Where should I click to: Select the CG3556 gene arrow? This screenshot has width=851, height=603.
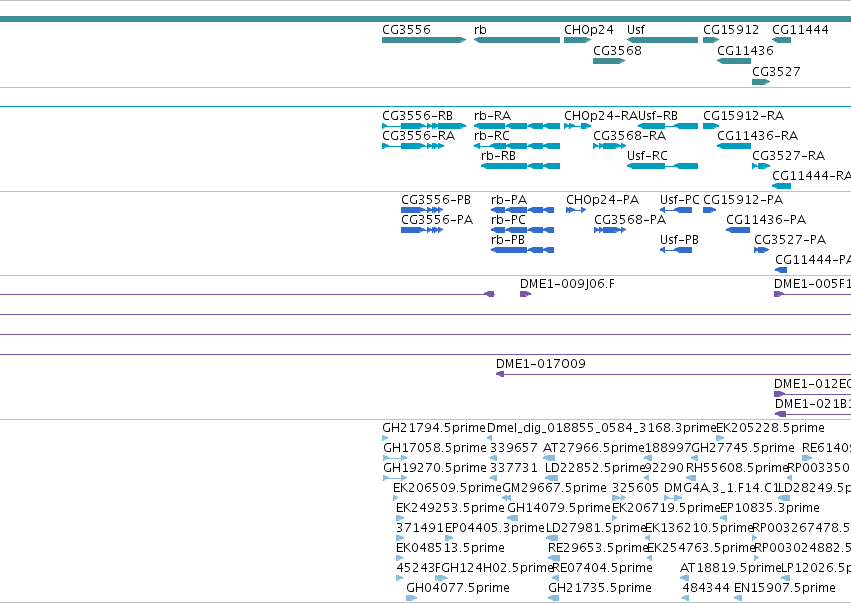pos(424,40)
